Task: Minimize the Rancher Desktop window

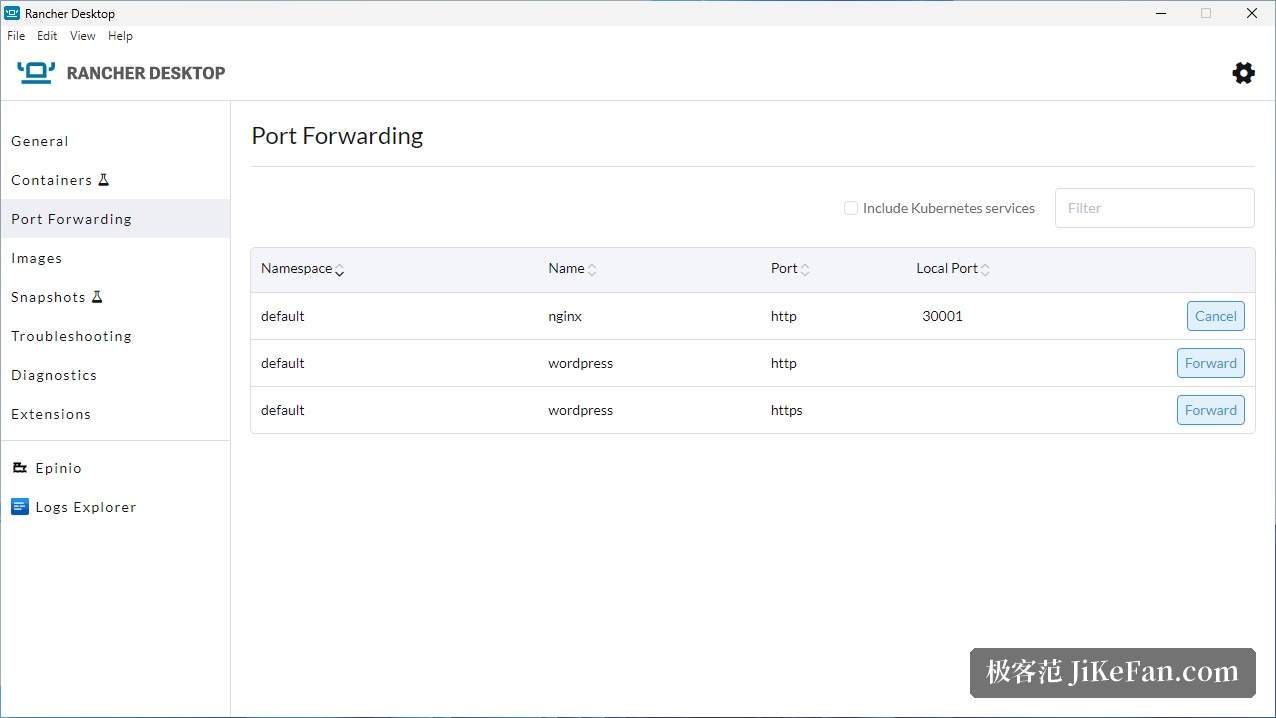Action: click(x=1160, y=13)
